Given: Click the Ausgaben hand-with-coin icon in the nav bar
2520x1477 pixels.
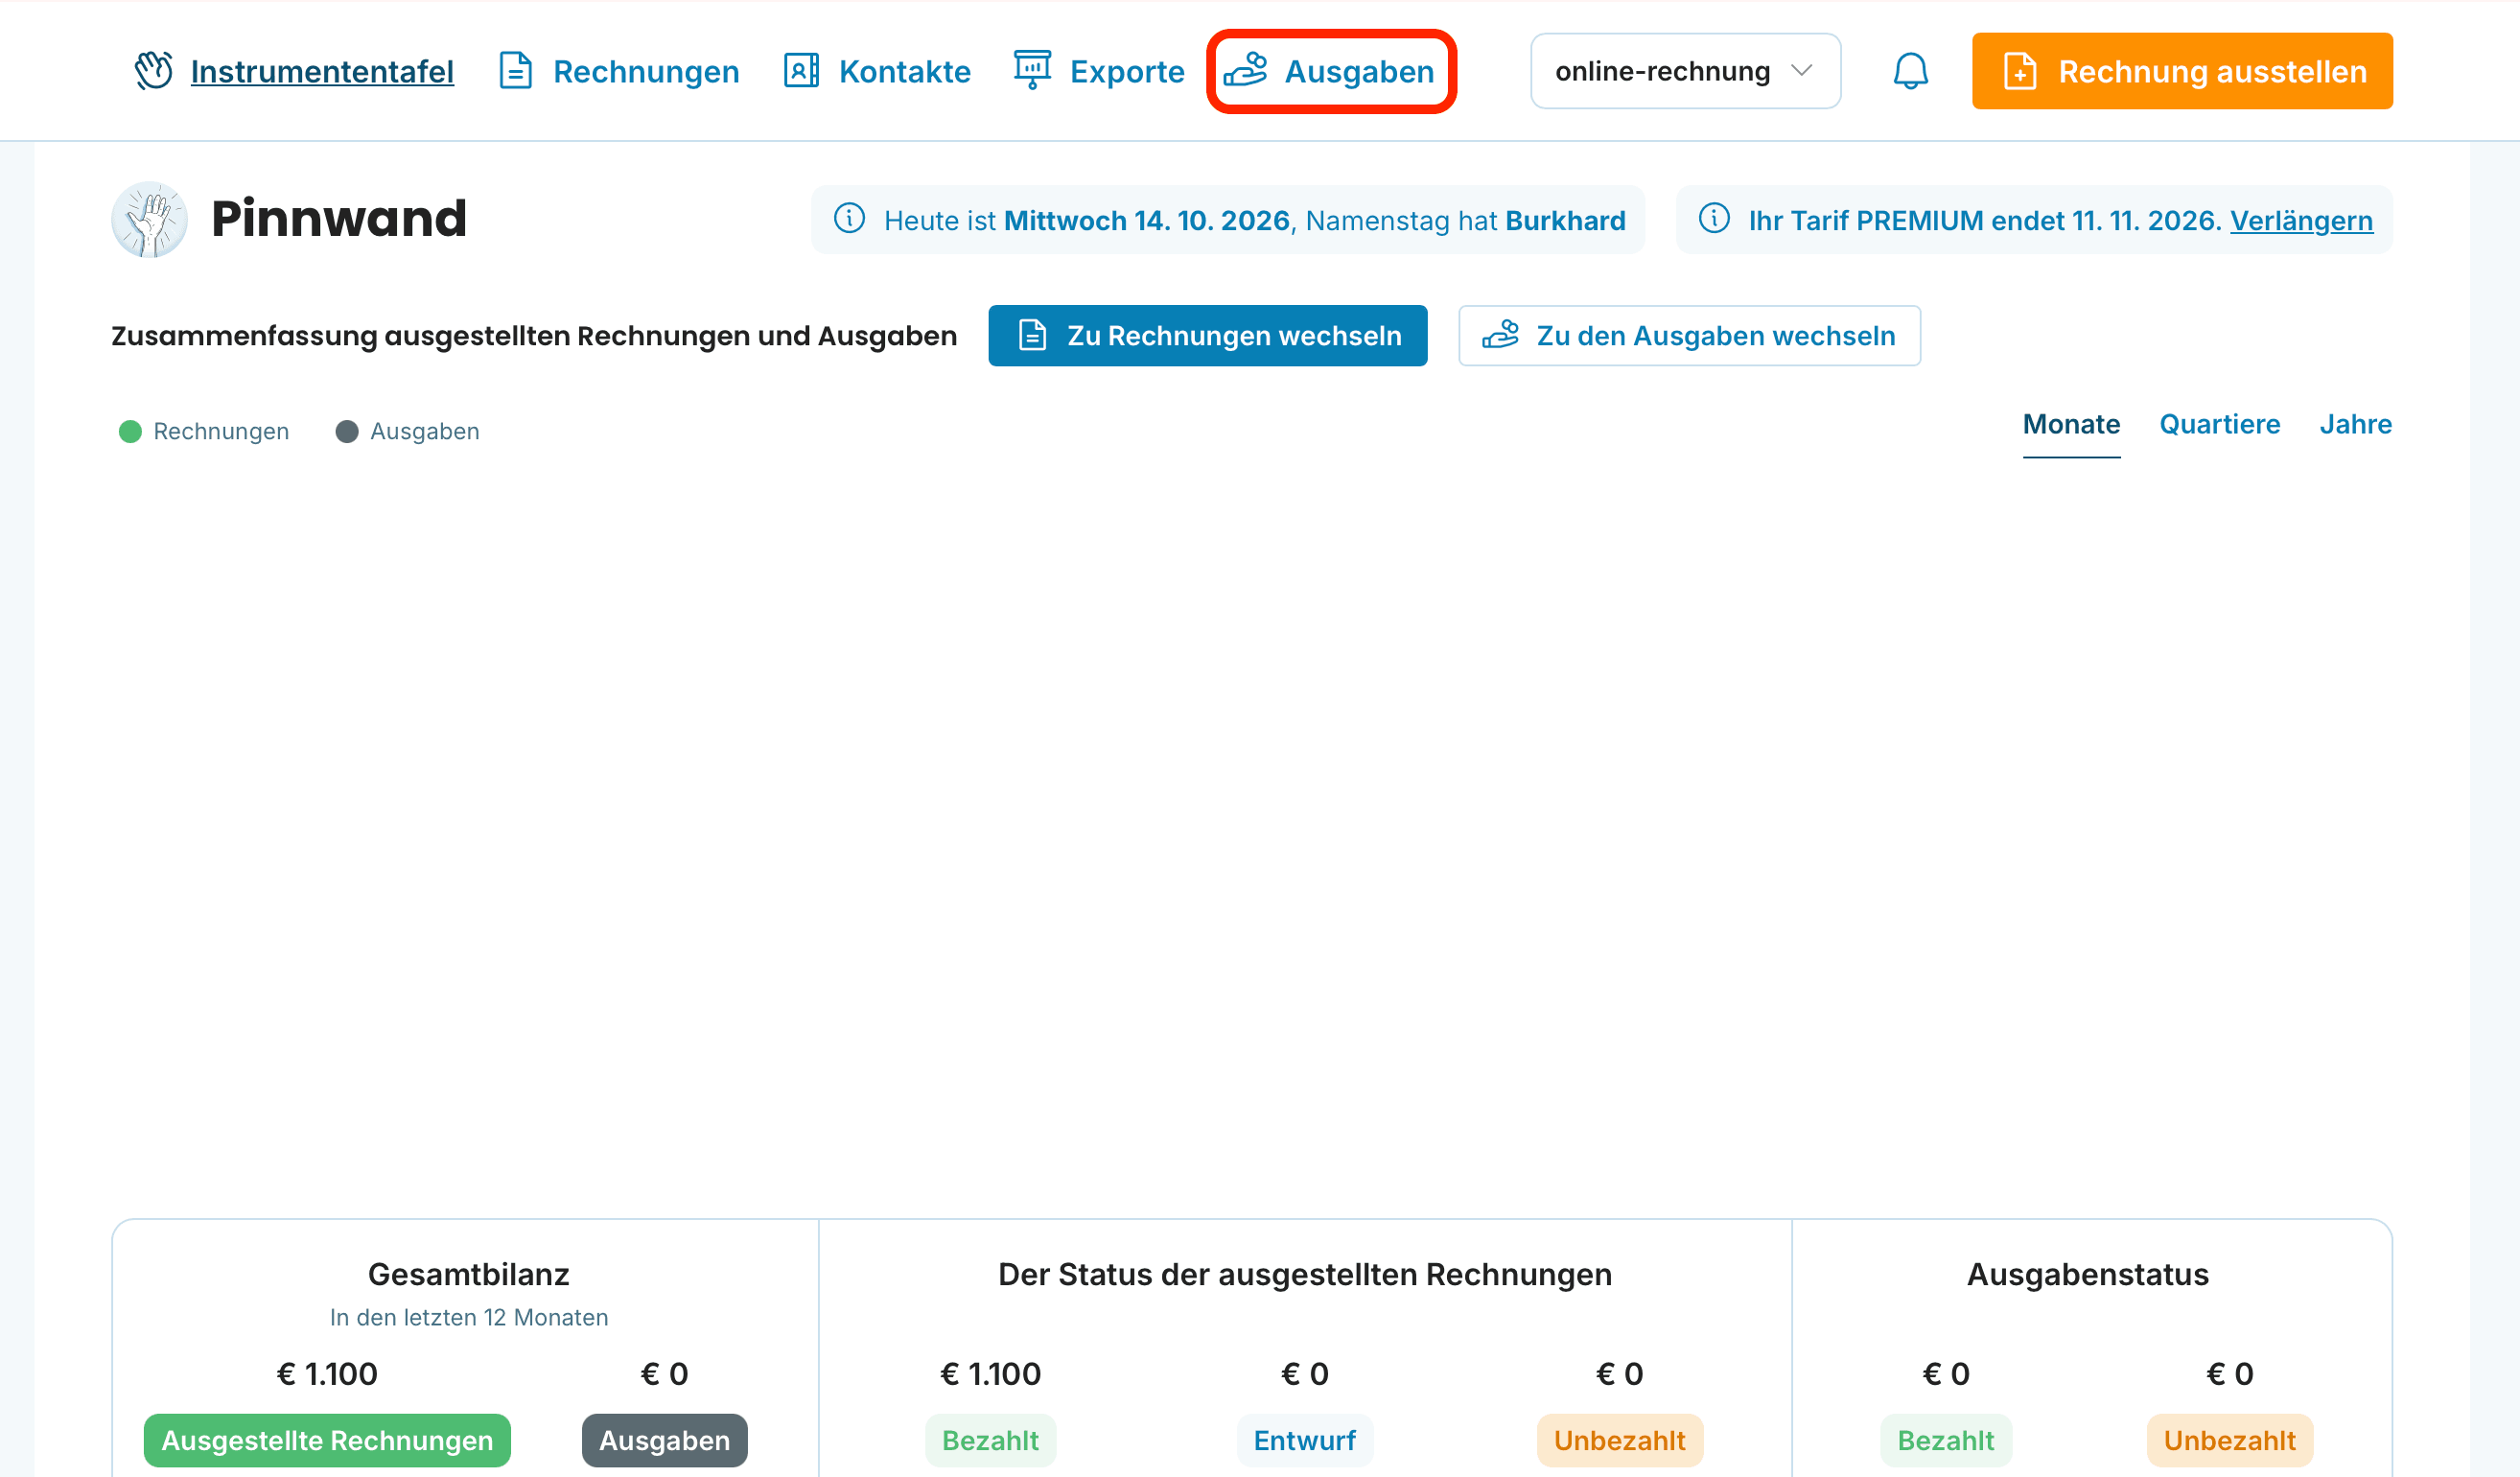Looking at the screenshot, I should 1246,71.
